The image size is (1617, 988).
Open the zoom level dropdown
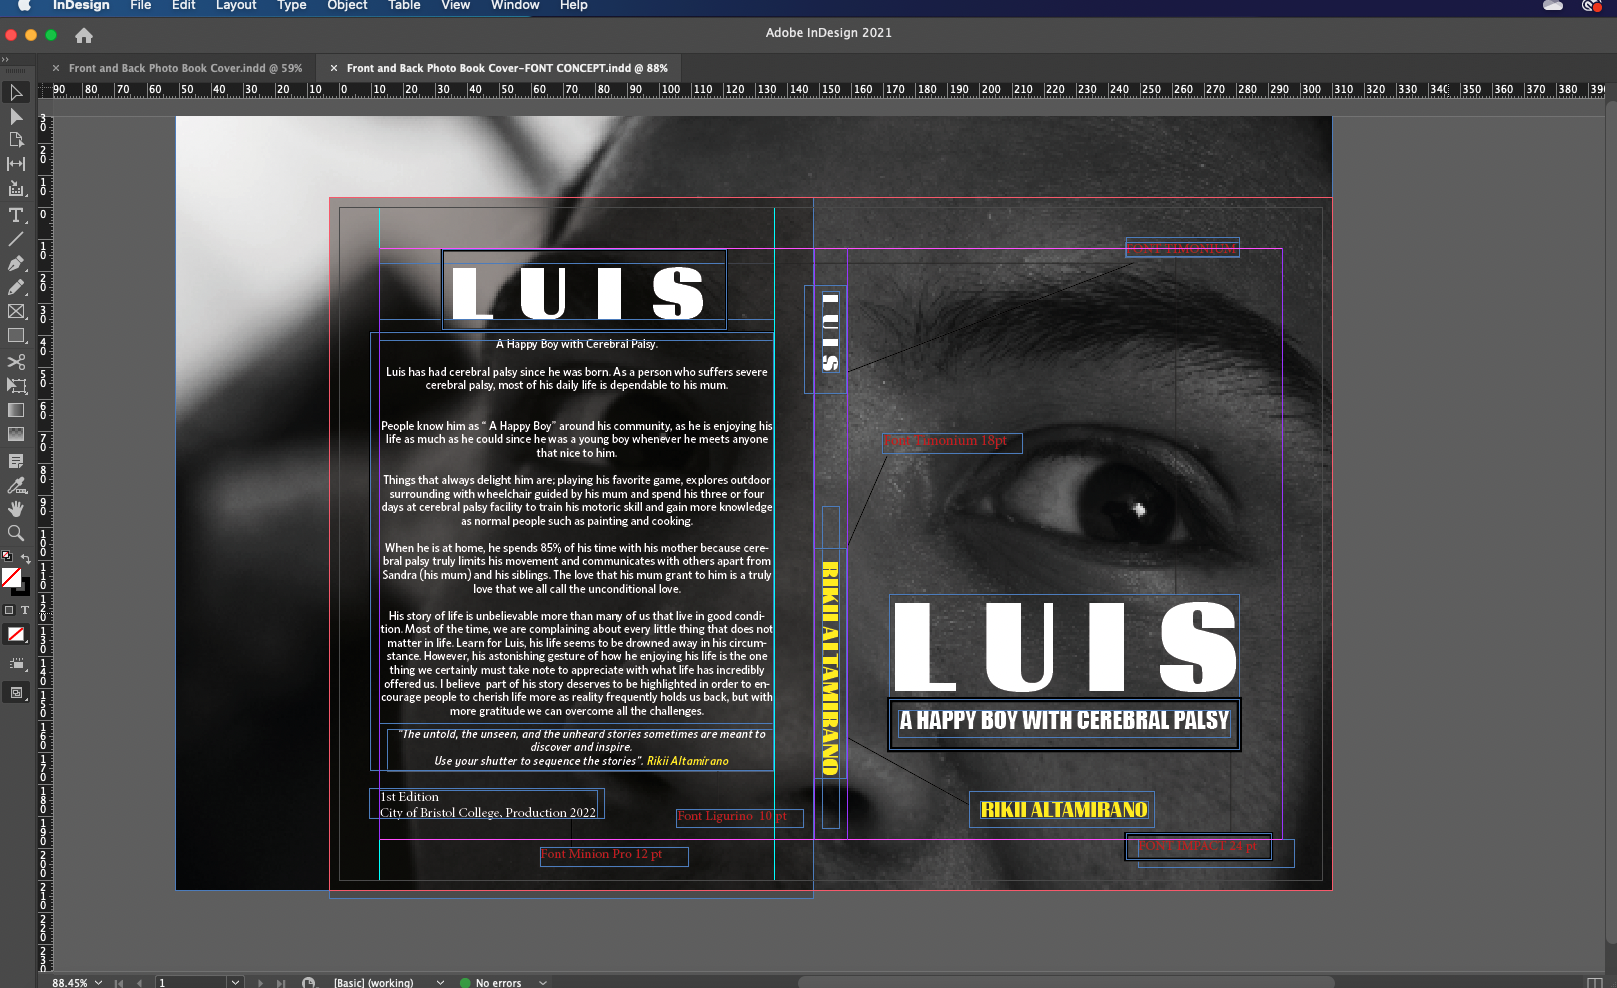98,982
